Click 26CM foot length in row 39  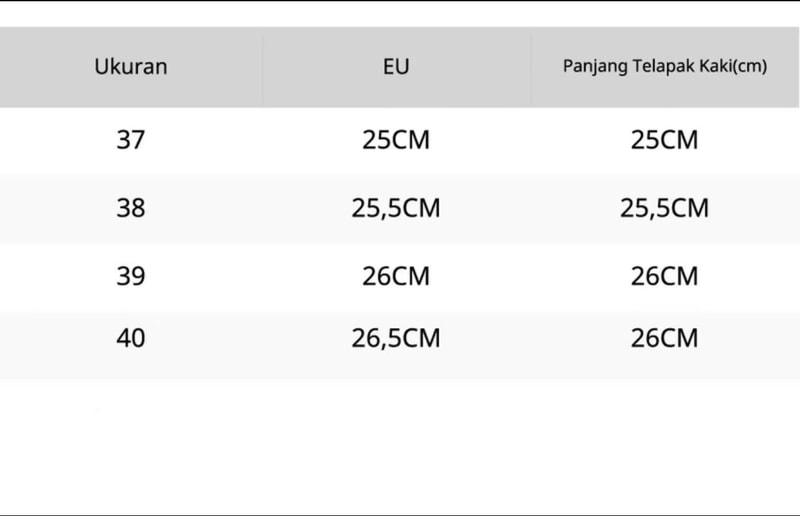point(664,276)
